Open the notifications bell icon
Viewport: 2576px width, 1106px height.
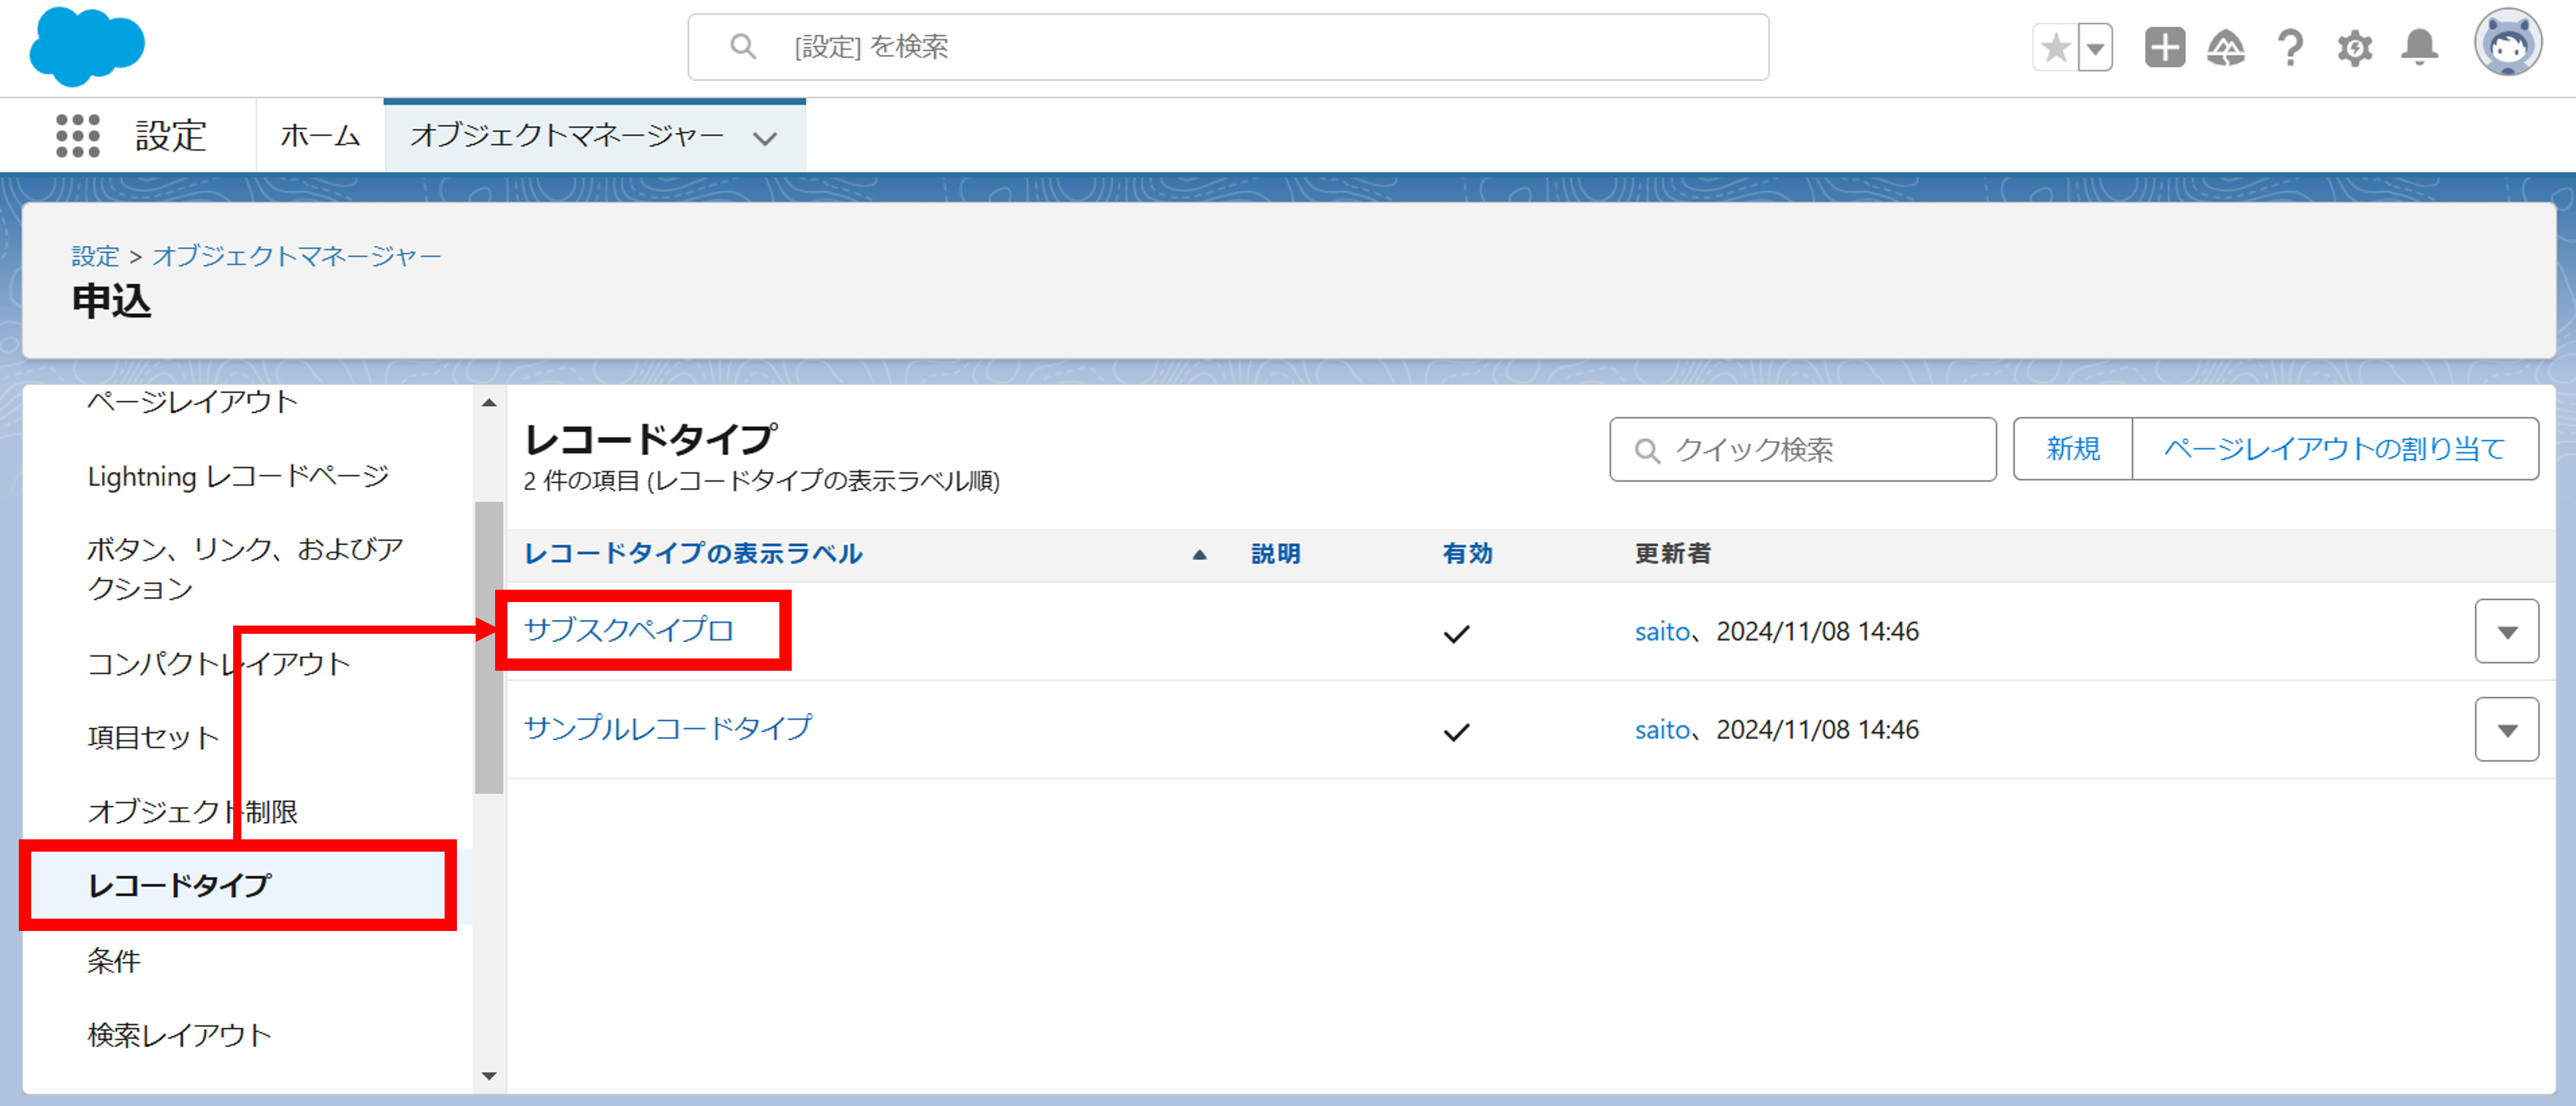pos(2419,47)
